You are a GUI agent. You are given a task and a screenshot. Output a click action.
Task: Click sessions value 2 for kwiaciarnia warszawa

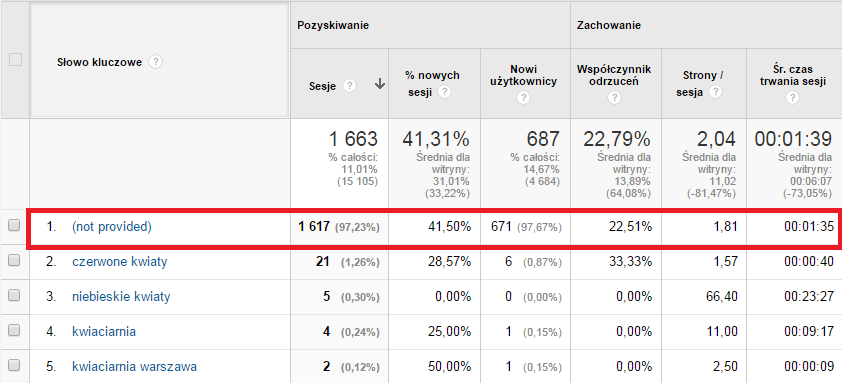(x=326, y=366)
